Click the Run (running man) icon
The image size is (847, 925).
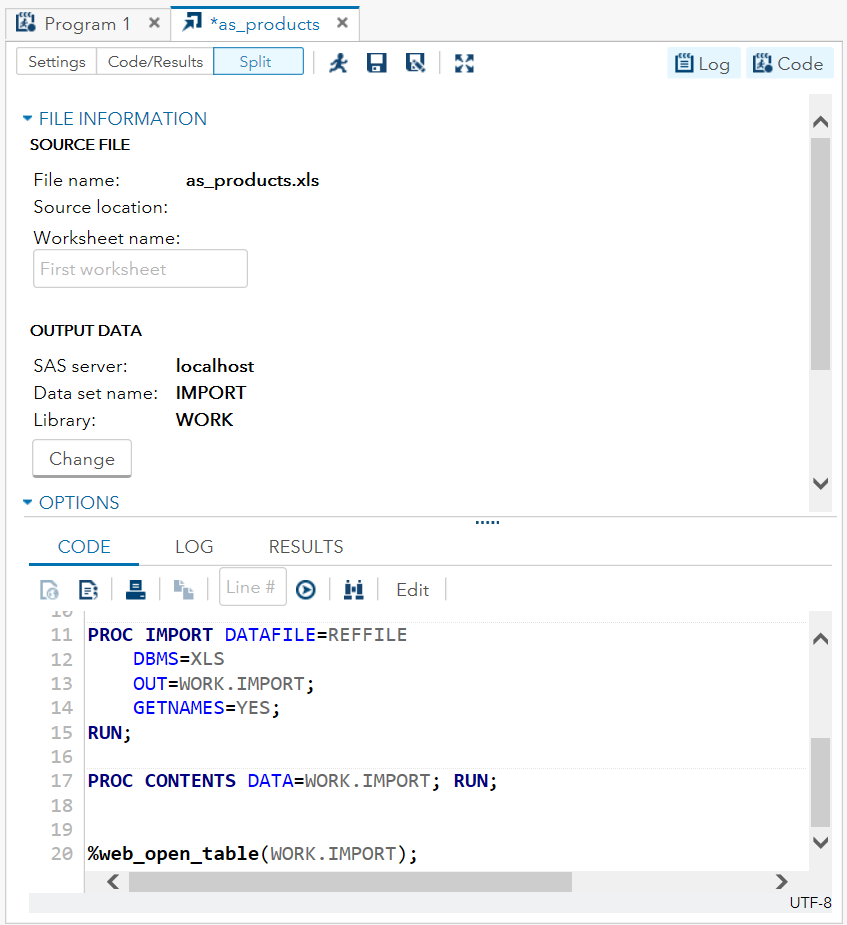click(x=339, y=63)
